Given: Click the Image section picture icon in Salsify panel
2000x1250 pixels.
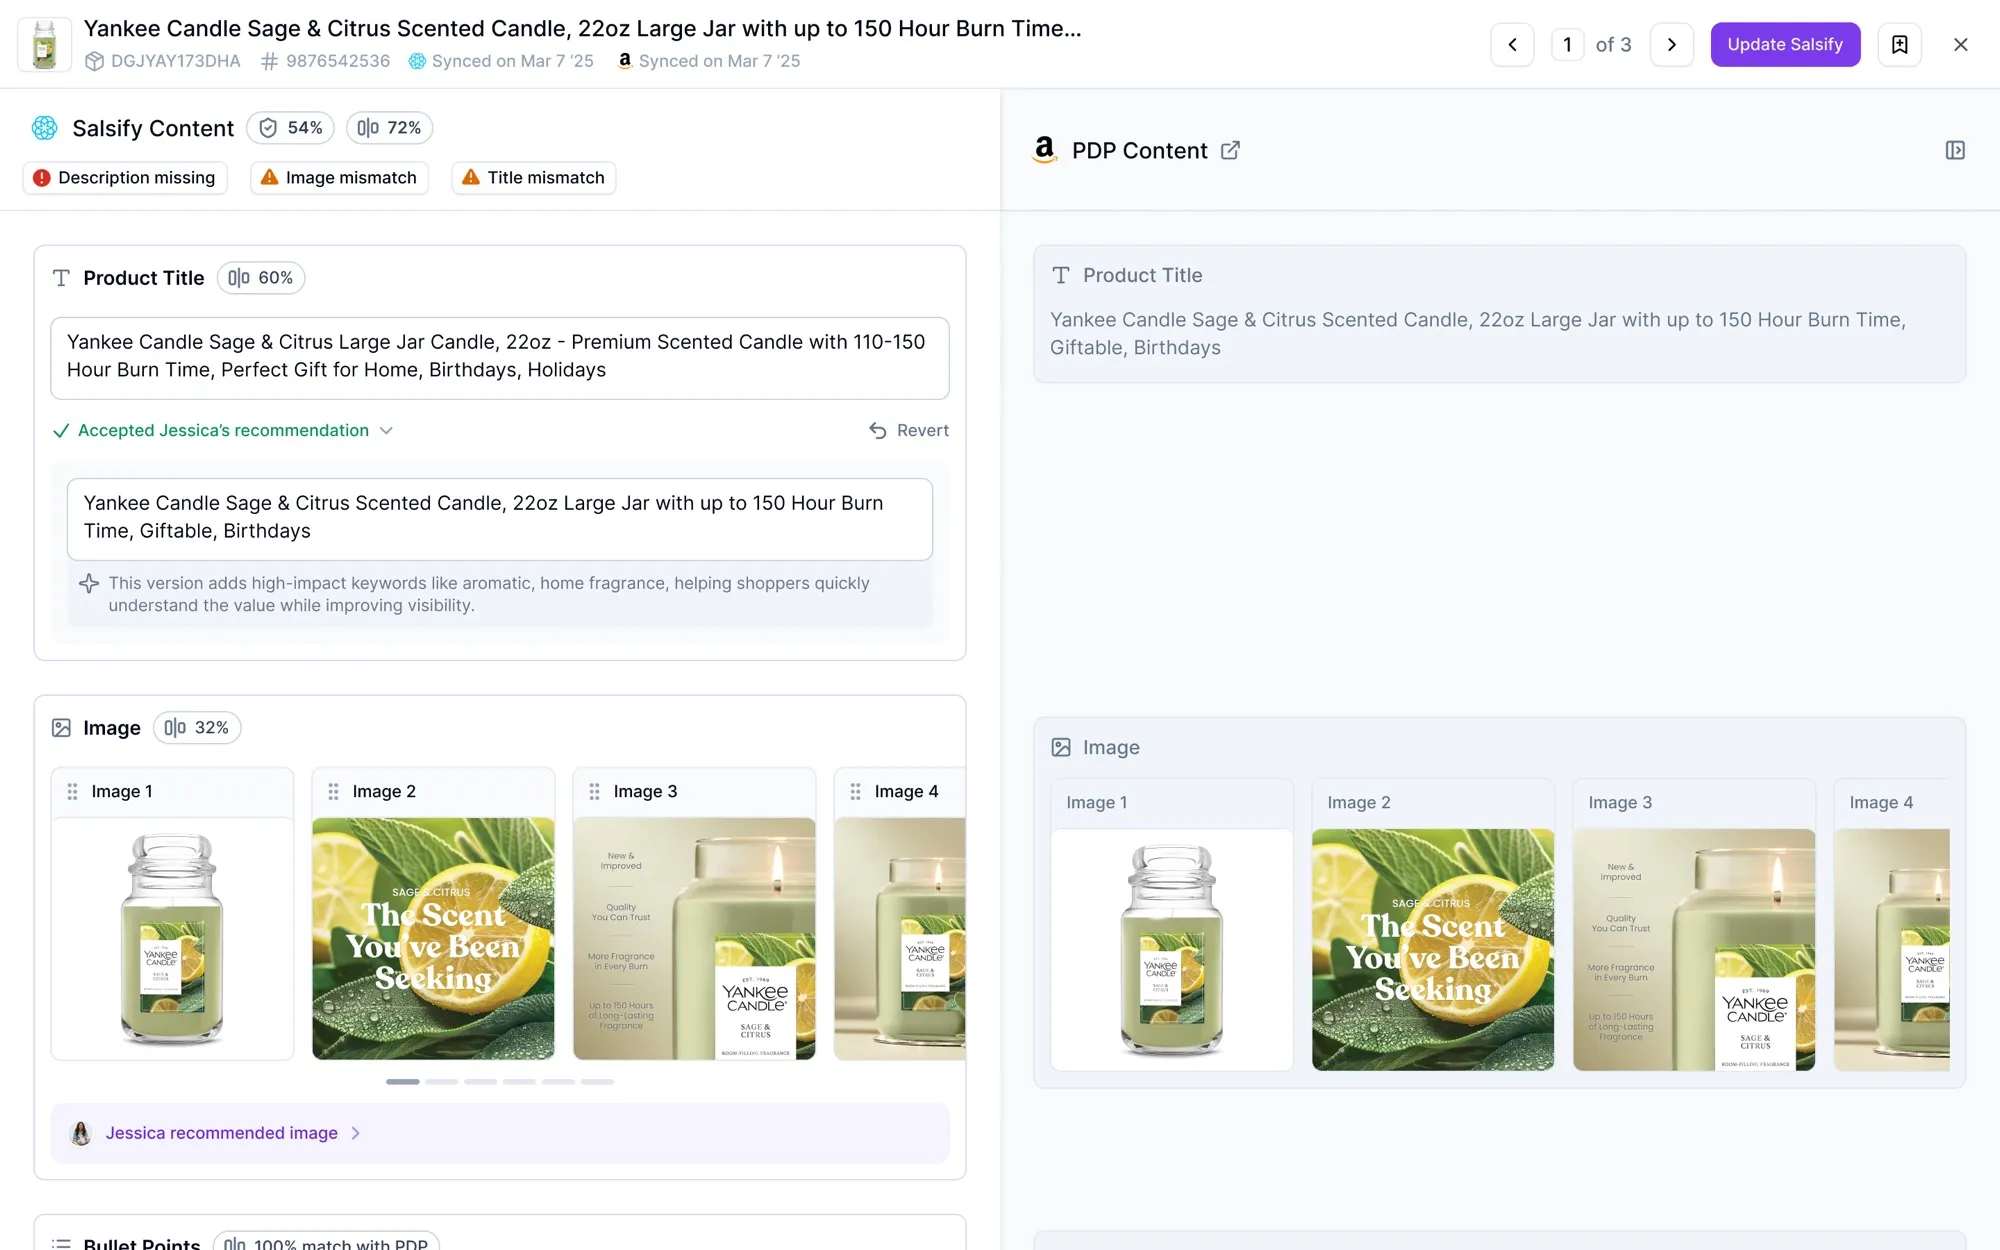Looking at the screenshot, I should [61, 728].
